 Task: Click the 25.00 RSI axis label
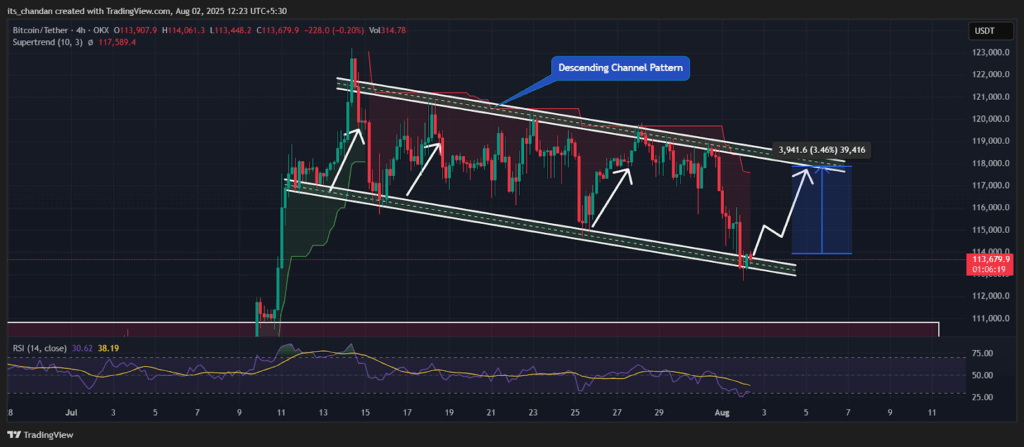tap(983, 397)
